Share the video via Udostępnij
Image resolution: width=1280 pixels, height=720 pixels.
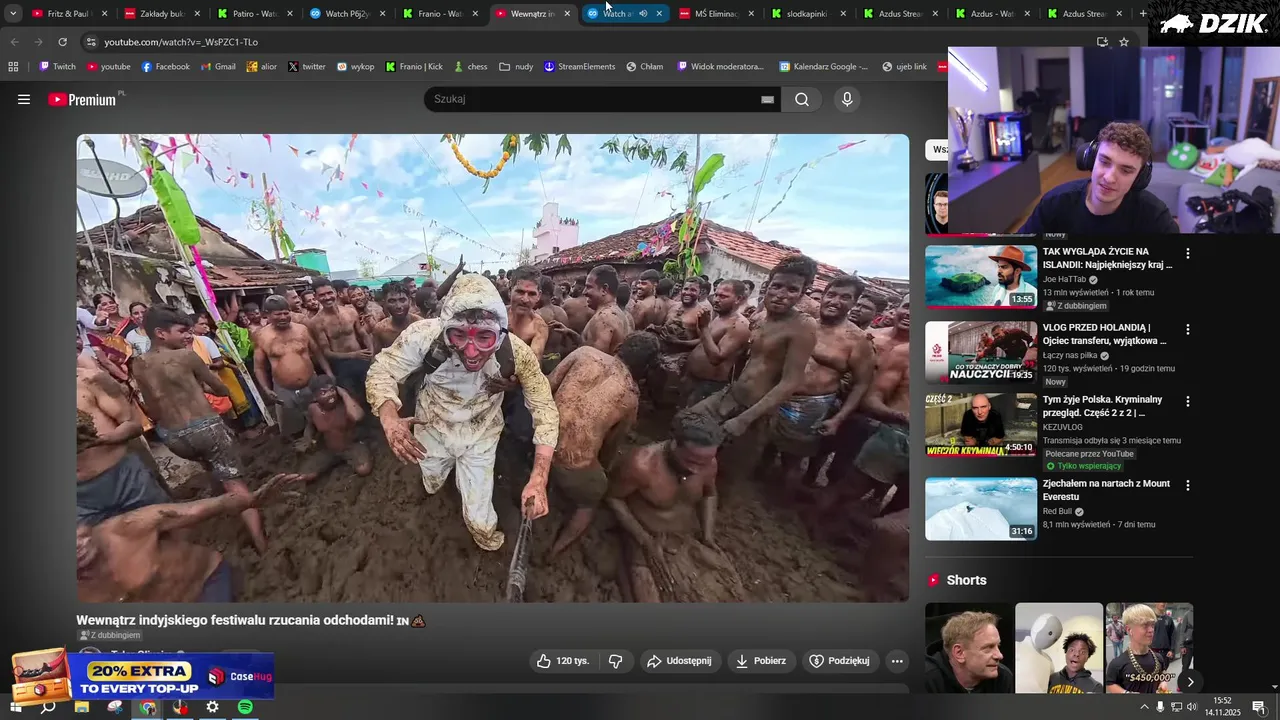pyautogui.click(x=679, y=661)
